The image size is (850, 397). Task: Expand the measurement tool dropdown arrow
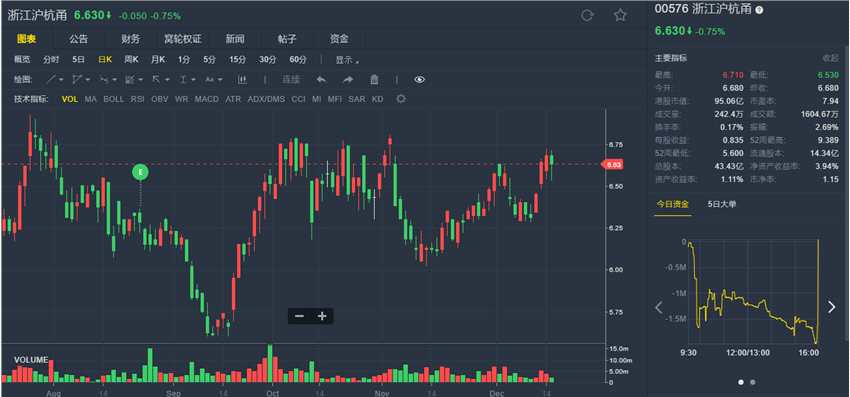point(193,80)
